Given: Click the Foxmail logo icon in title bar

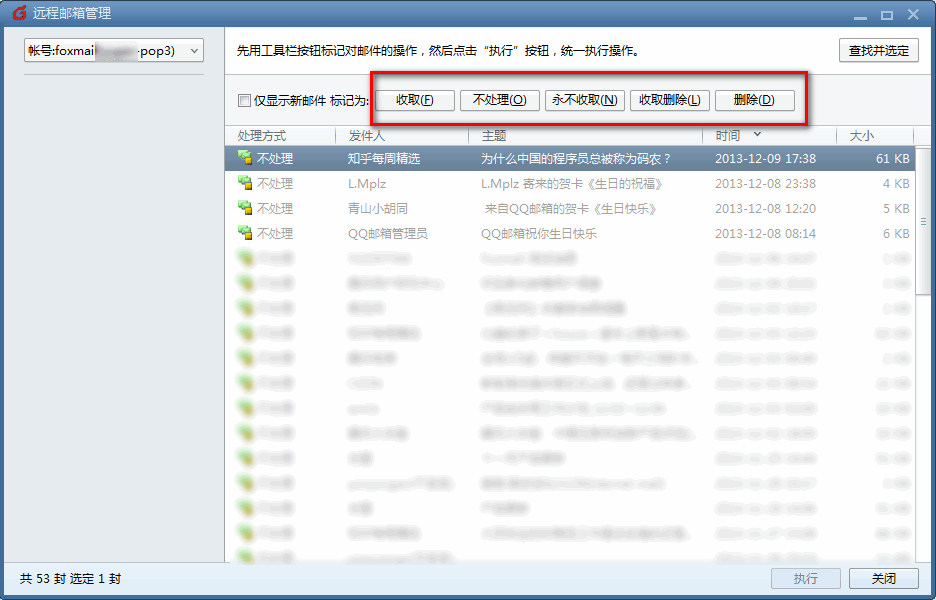Looking at the screenshot, I should (19, 14).
